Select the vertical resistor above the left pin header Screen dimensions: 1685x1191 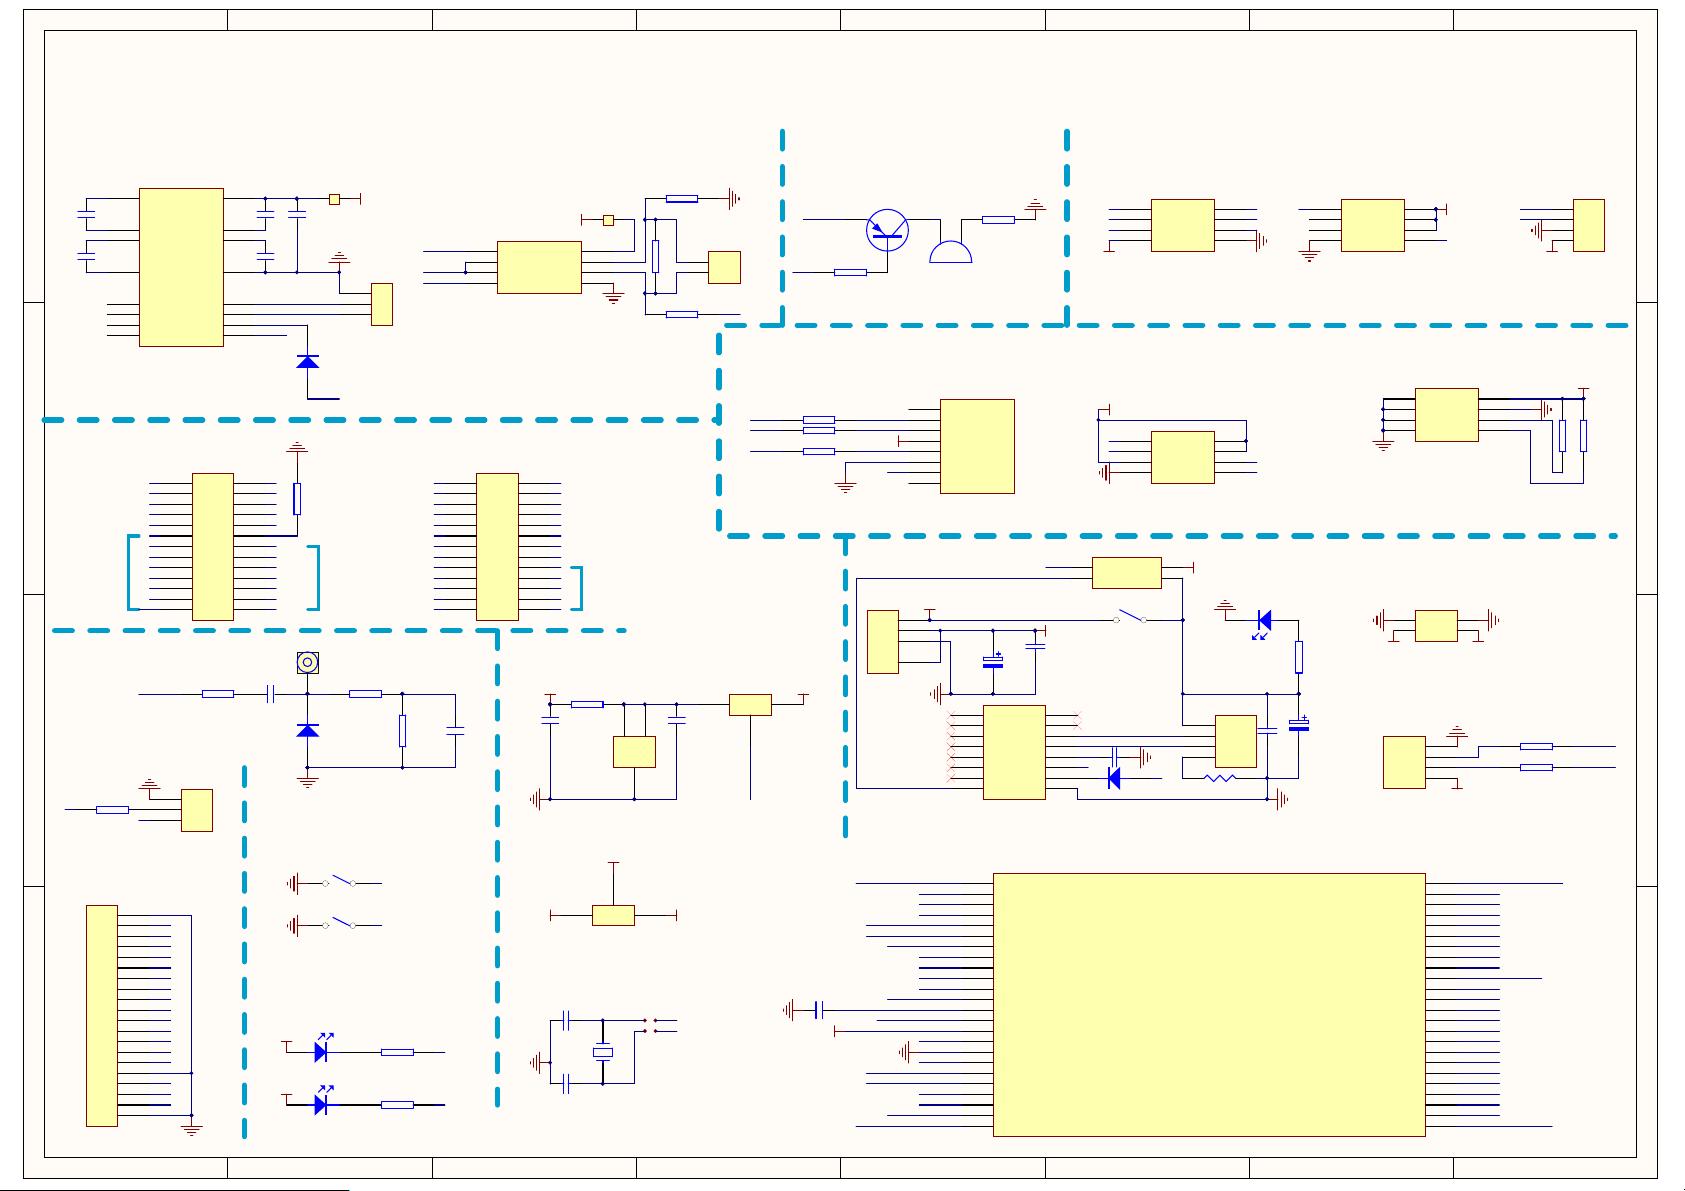297,499
